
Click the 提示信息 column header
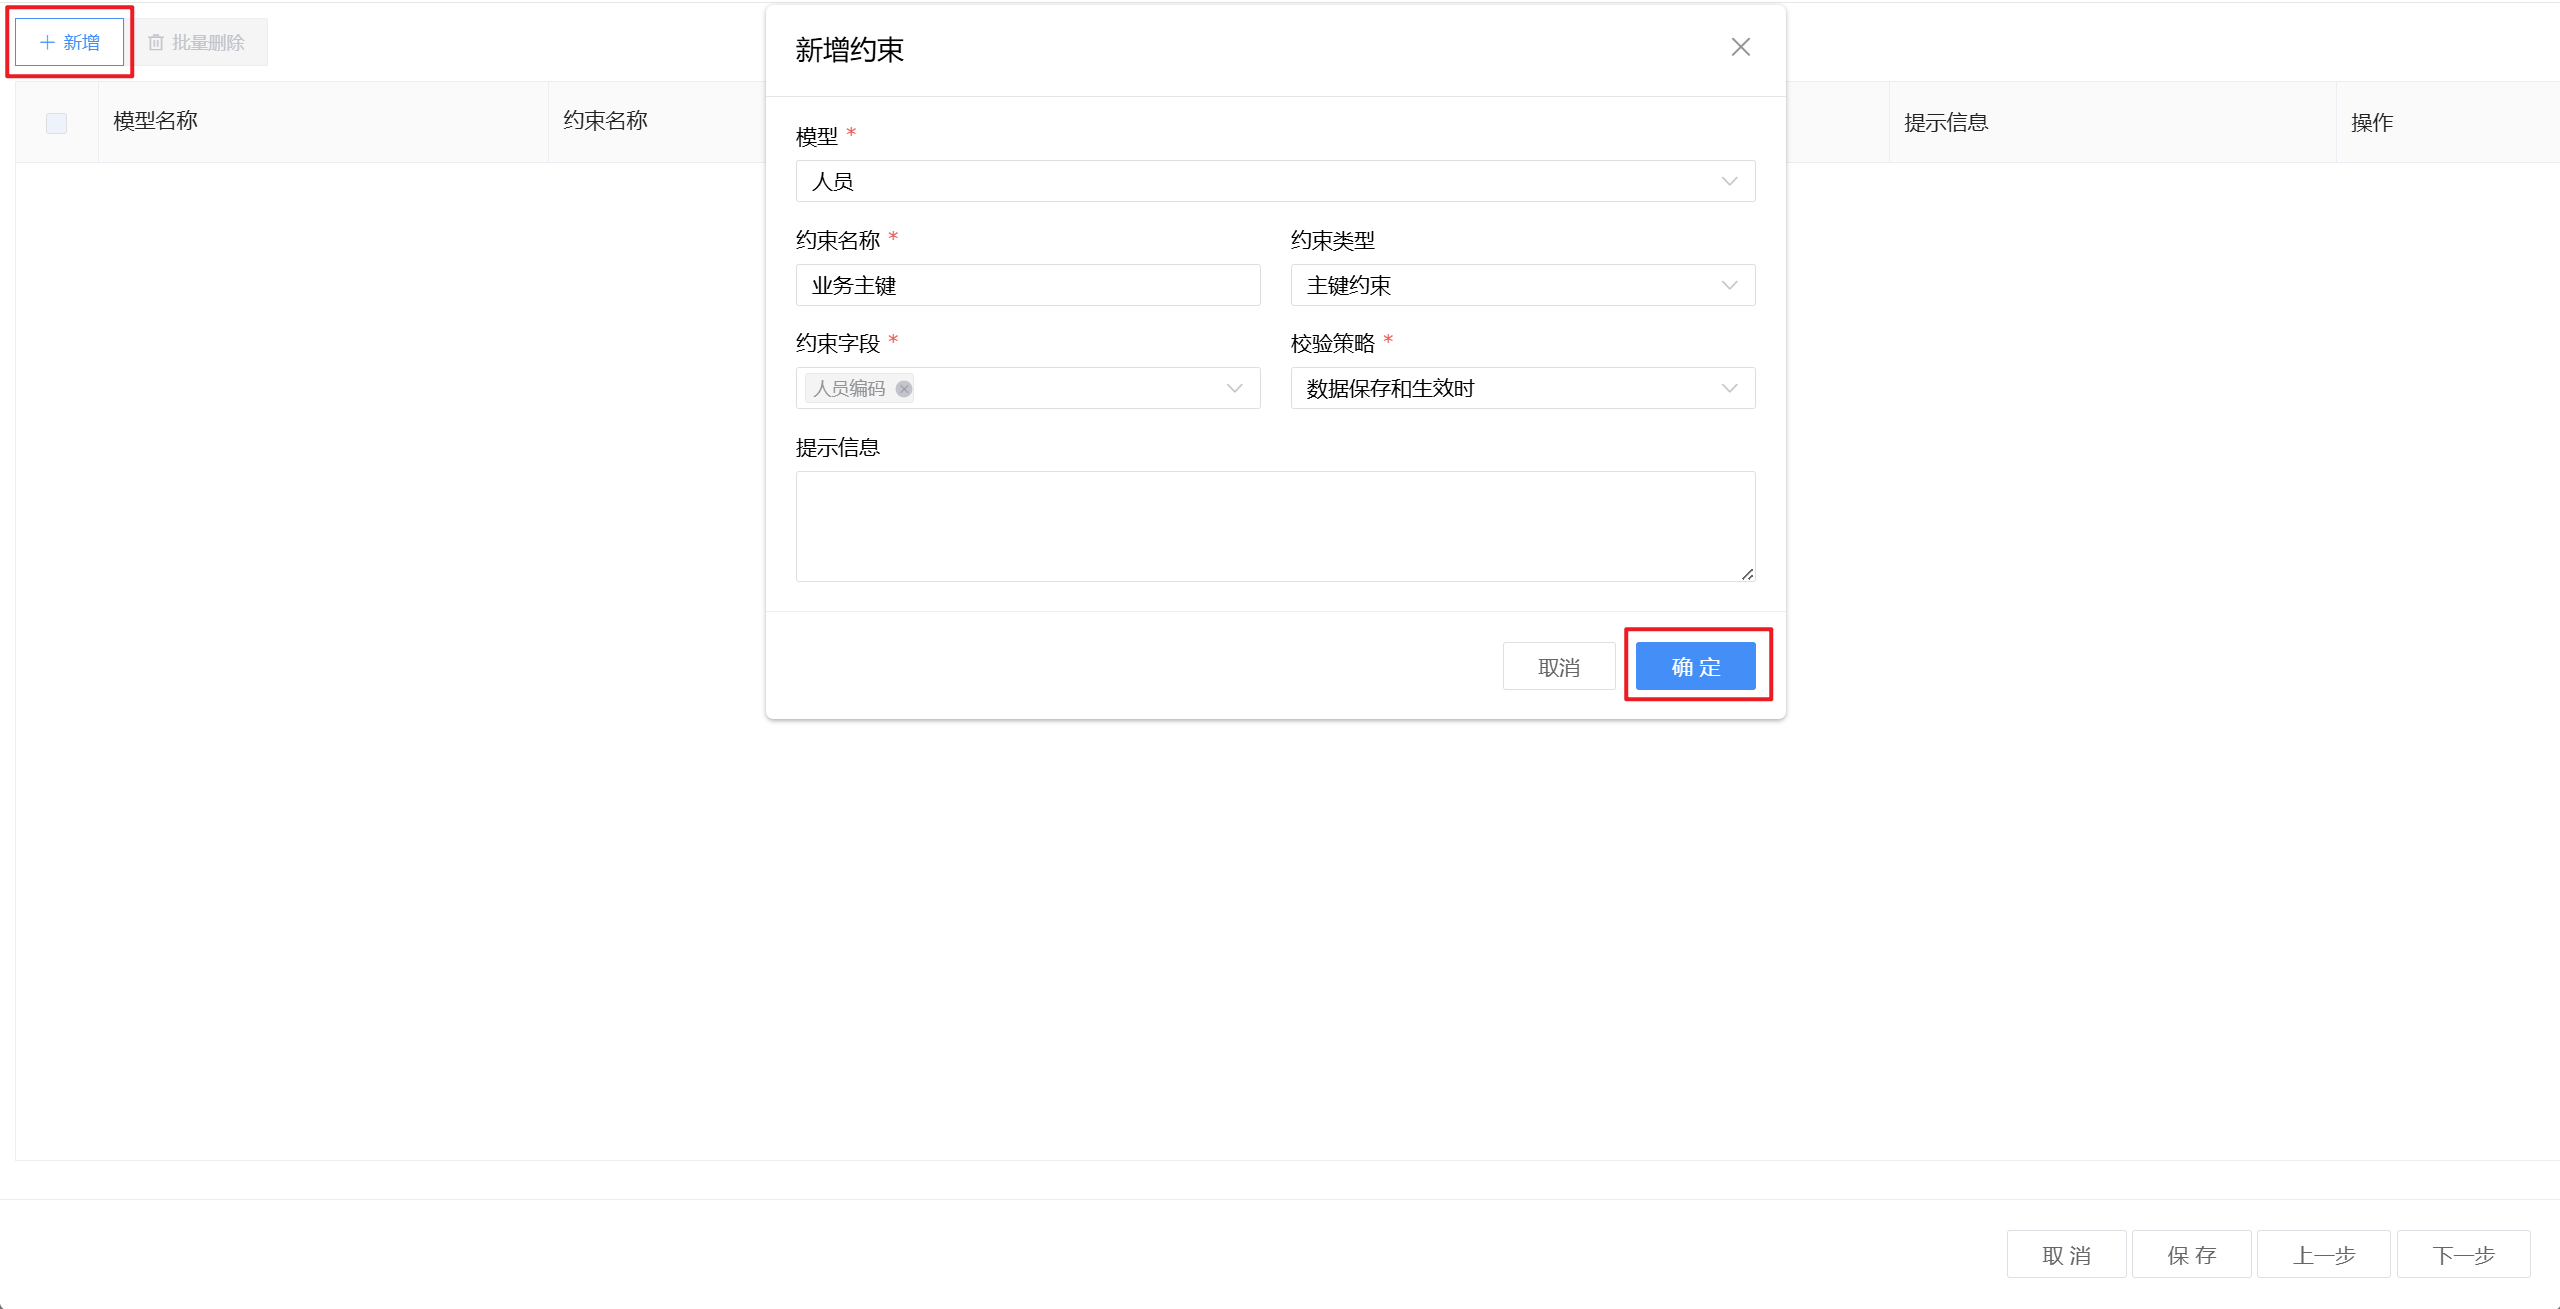[x=1946, y=122]
